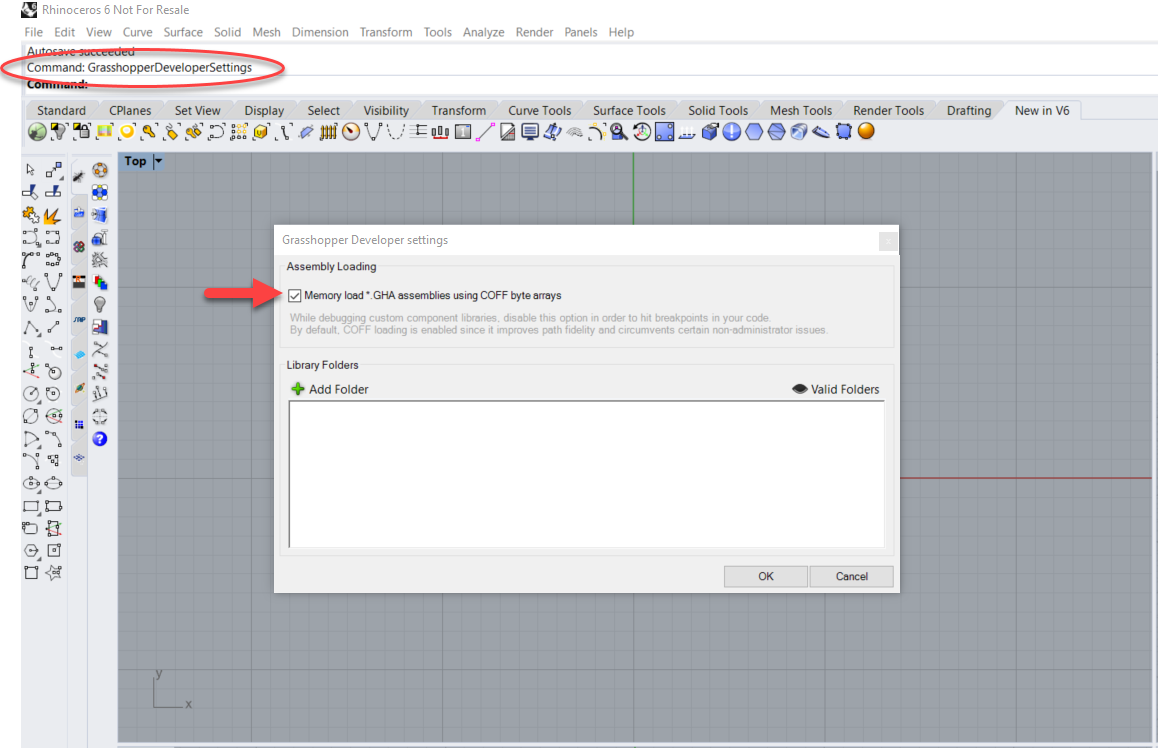Click the Add Folder button
The width and height of the screenshot is (1158, 748).
pyautogui.click(x=329, y=389)
